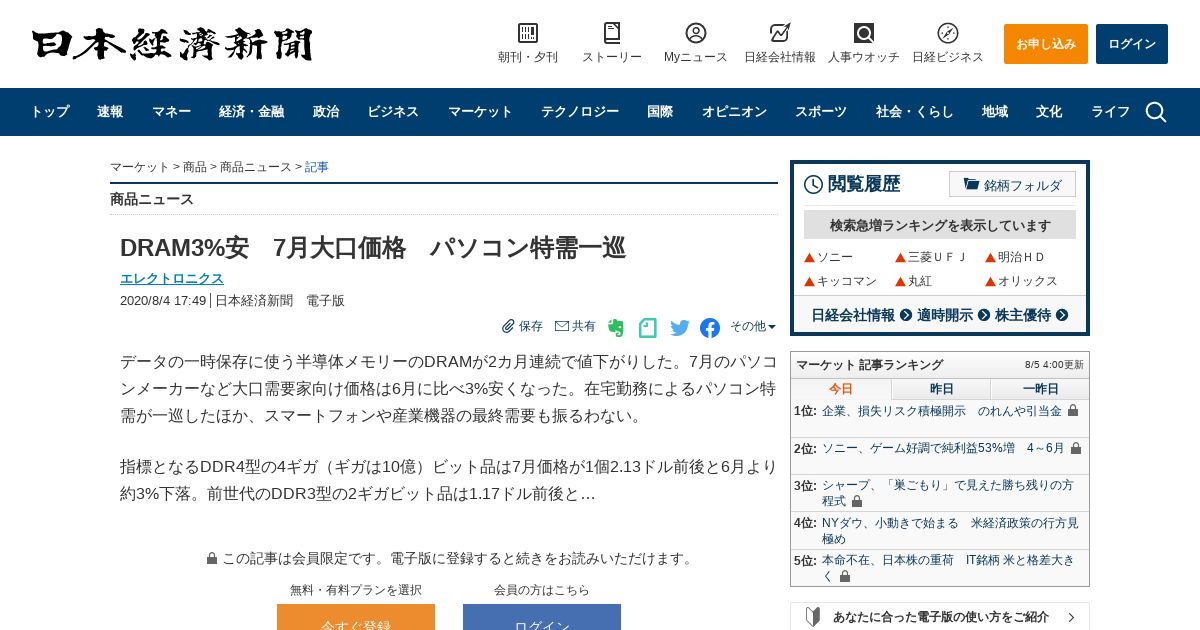Image resolution: width=1200 pixels, height=630 pixels.
Task: Click the Nikkei logo 日本経済新聞
Action: (172, 44)
